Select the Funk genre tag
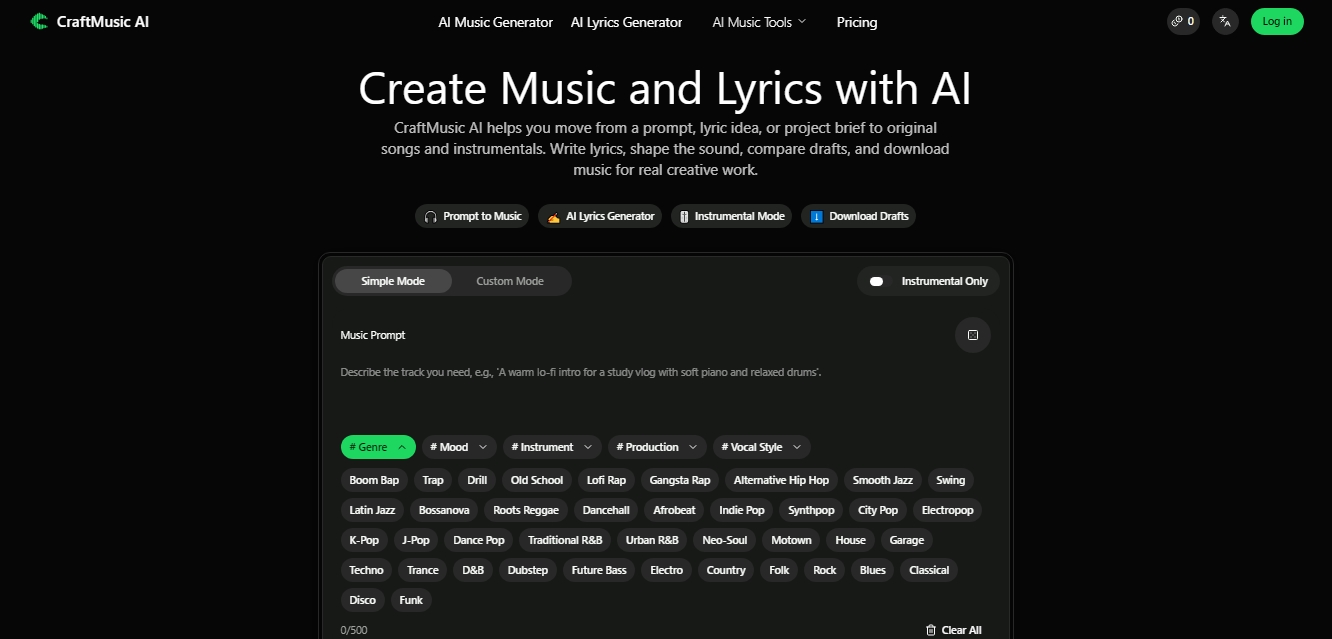Screen dimensions: 1332x639 [x=411, y=600]
